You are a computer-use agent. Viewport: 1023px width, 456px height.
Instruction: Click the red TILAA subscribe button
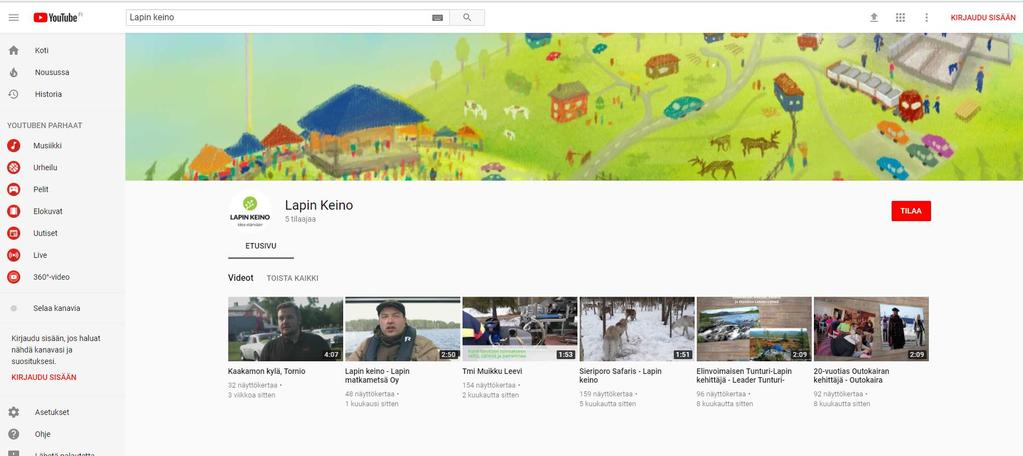[911, 211]
